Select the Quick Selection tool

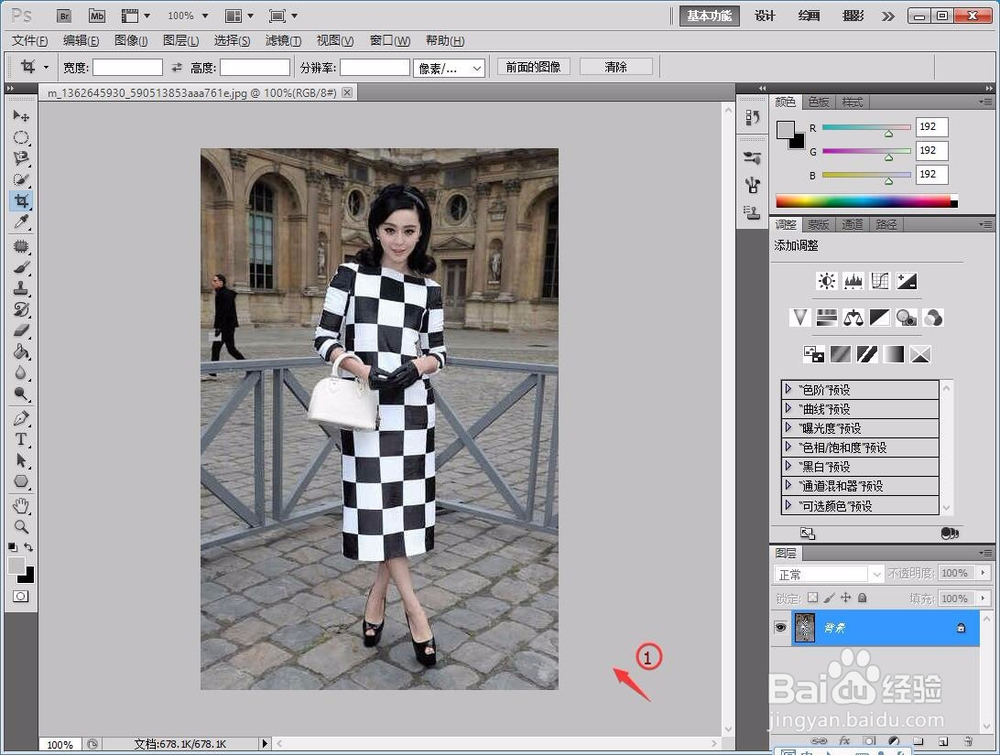click(21, 179)
